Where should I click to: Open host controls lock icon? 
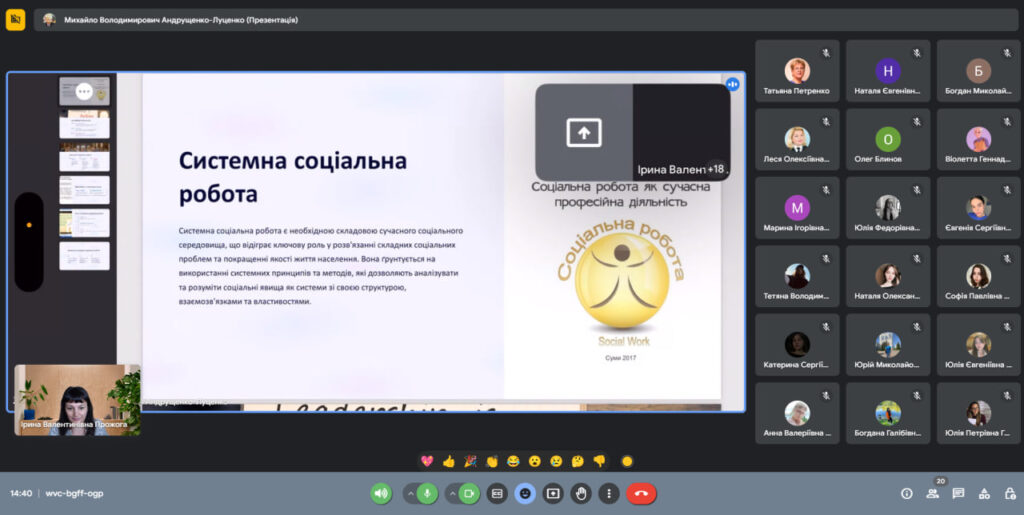pyautogui.click(x=1009, y=493)
